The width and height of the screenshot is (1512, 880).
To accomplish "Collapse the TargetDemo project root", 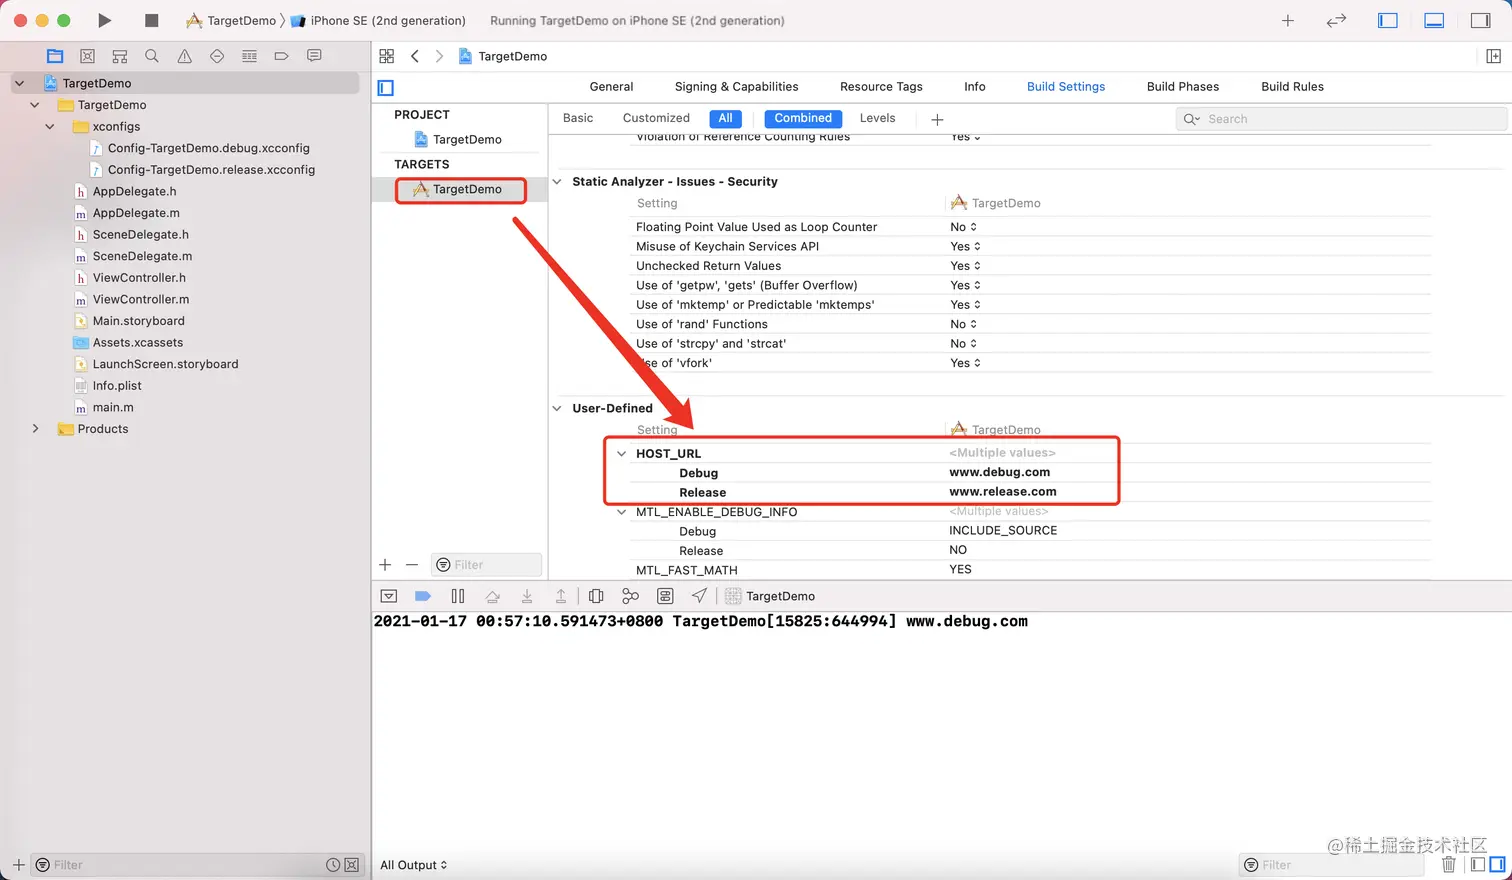I will coord(19,83).
